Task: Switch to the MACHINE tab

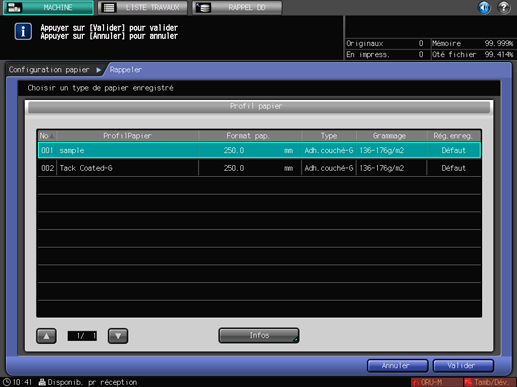Action: [x=48, y=7]
